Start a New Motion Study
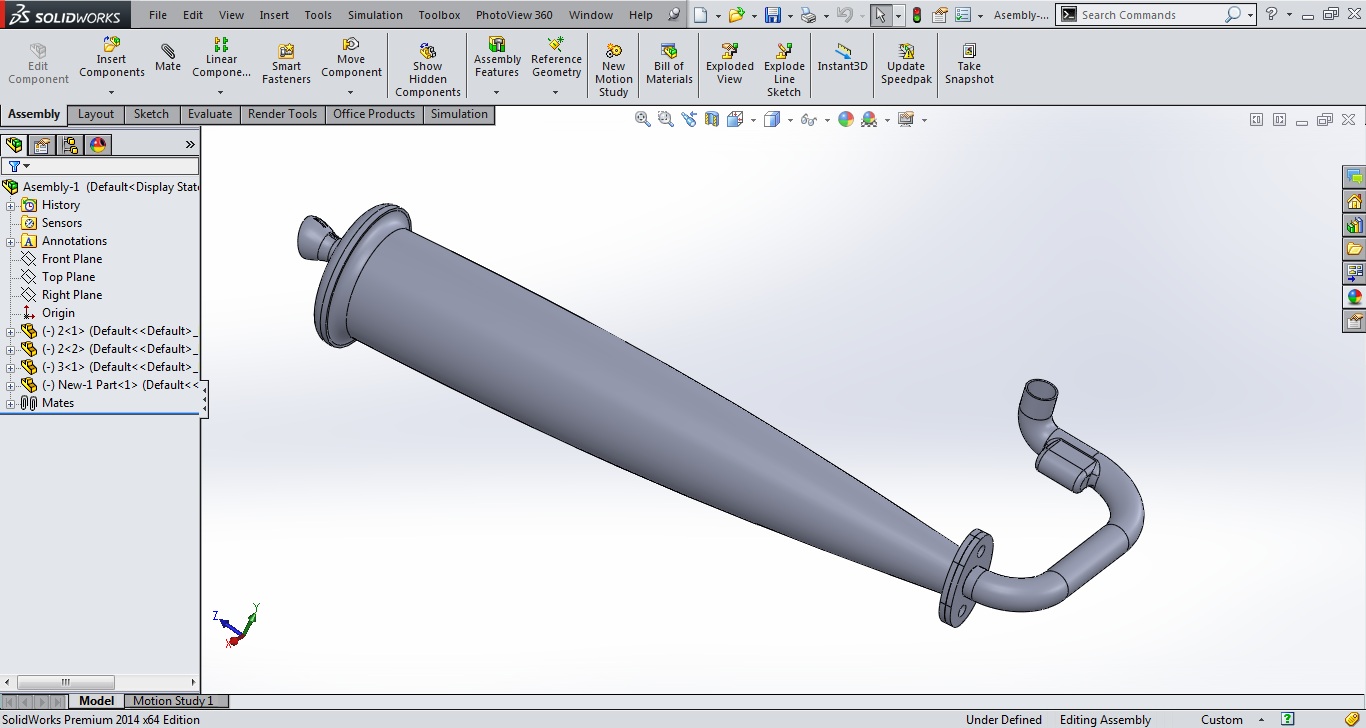This screenshot has width=1366, height=728. (x=614, y=70)
